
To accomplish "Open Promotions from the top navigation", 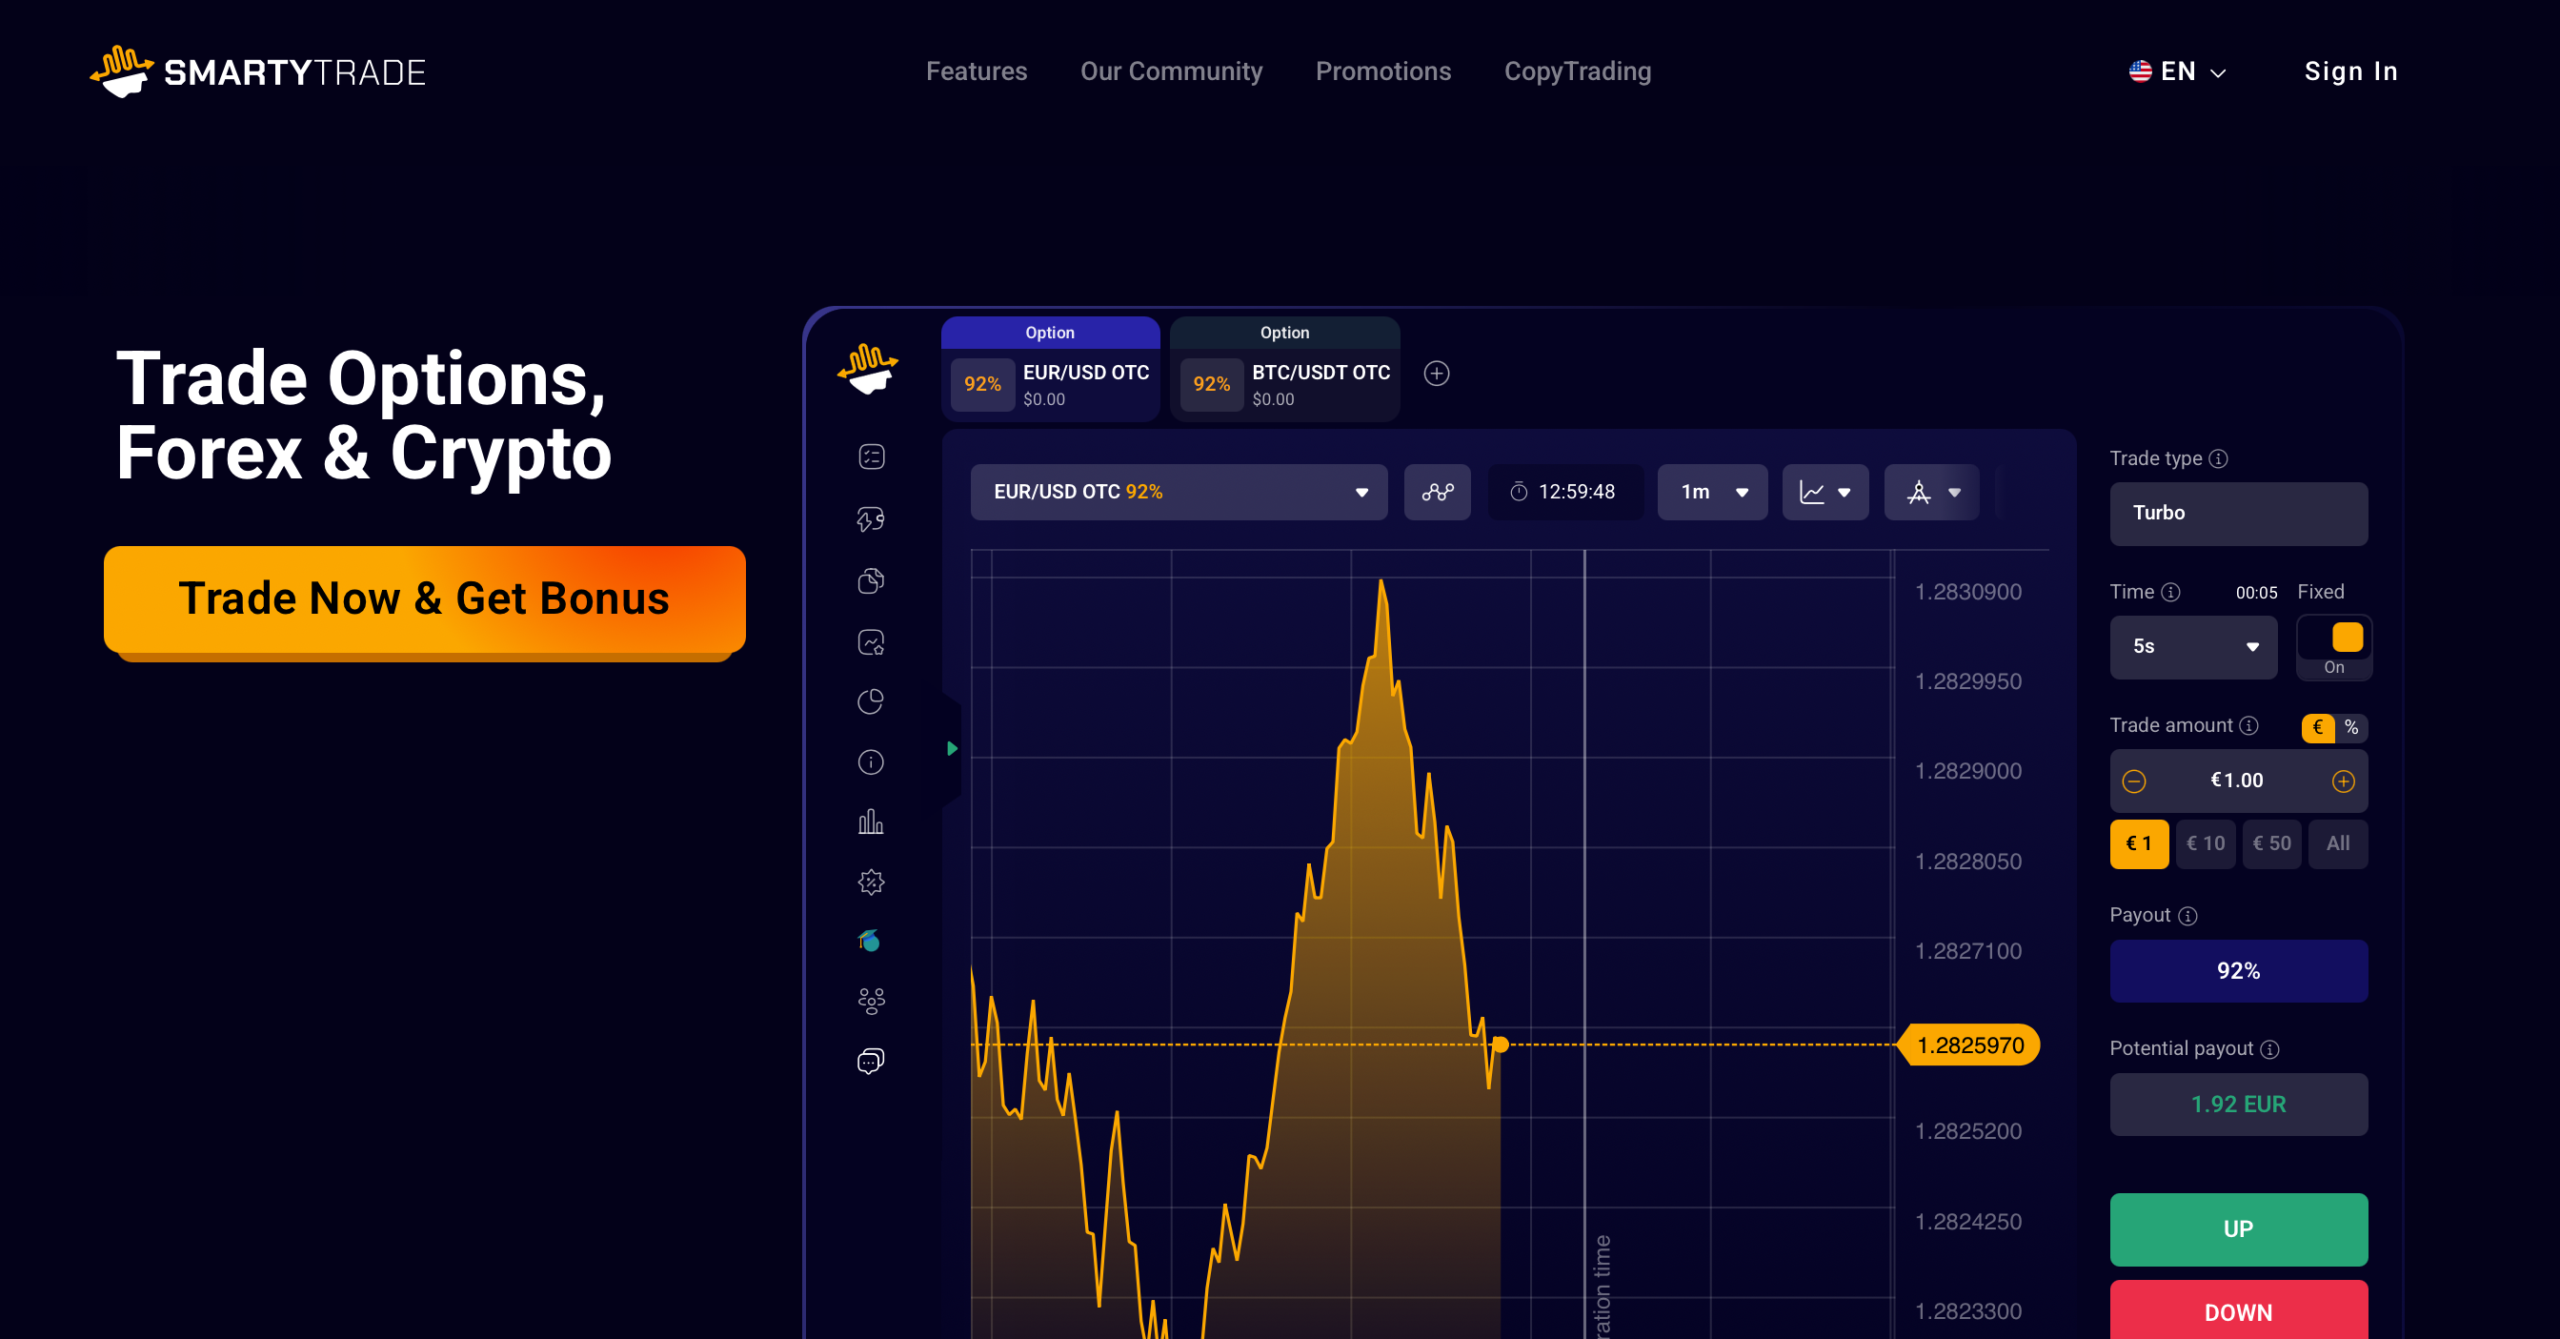I will click(1383, 71).
